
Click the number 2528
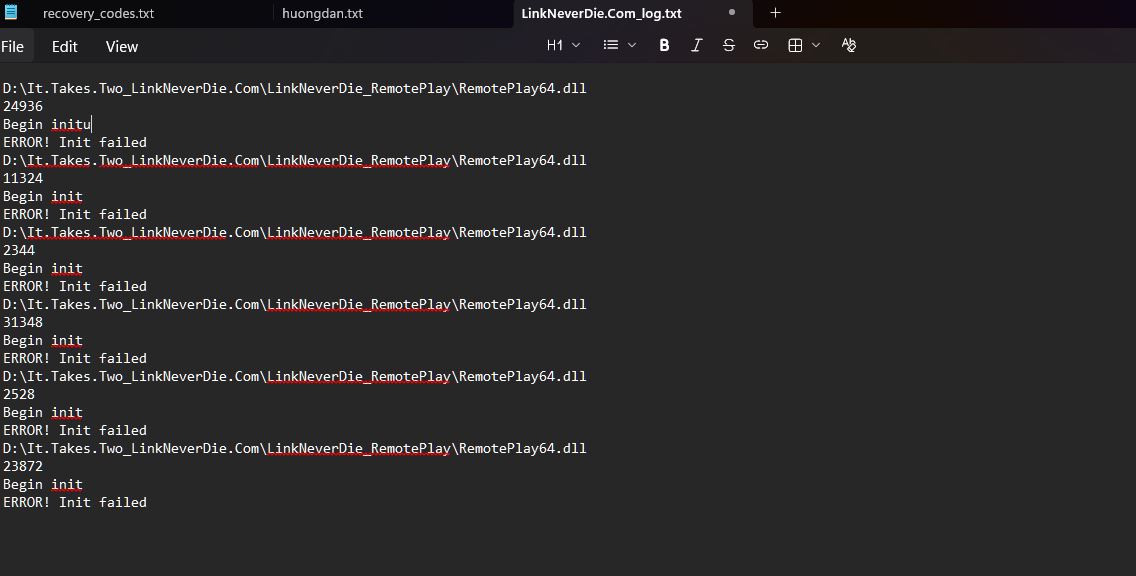click(19, 394)
